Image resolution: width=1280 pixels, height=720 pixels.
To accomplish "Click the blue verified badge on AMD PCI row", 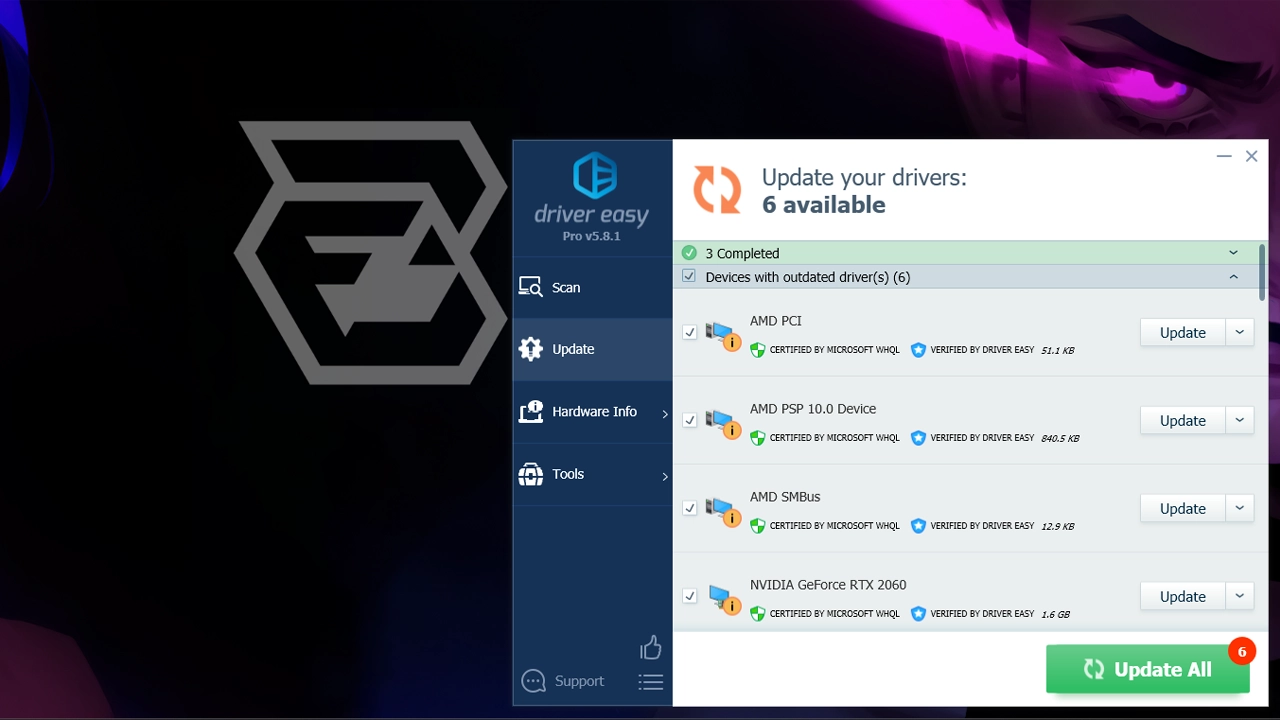I will (918, 350).
